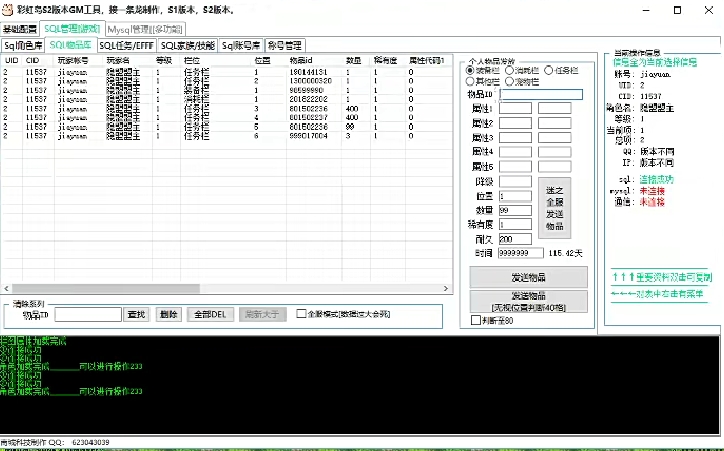Click the 时间 field showing 9999999
Image resolution: width=724 pixels, height=451 pixels.
[x=521, y=253]
